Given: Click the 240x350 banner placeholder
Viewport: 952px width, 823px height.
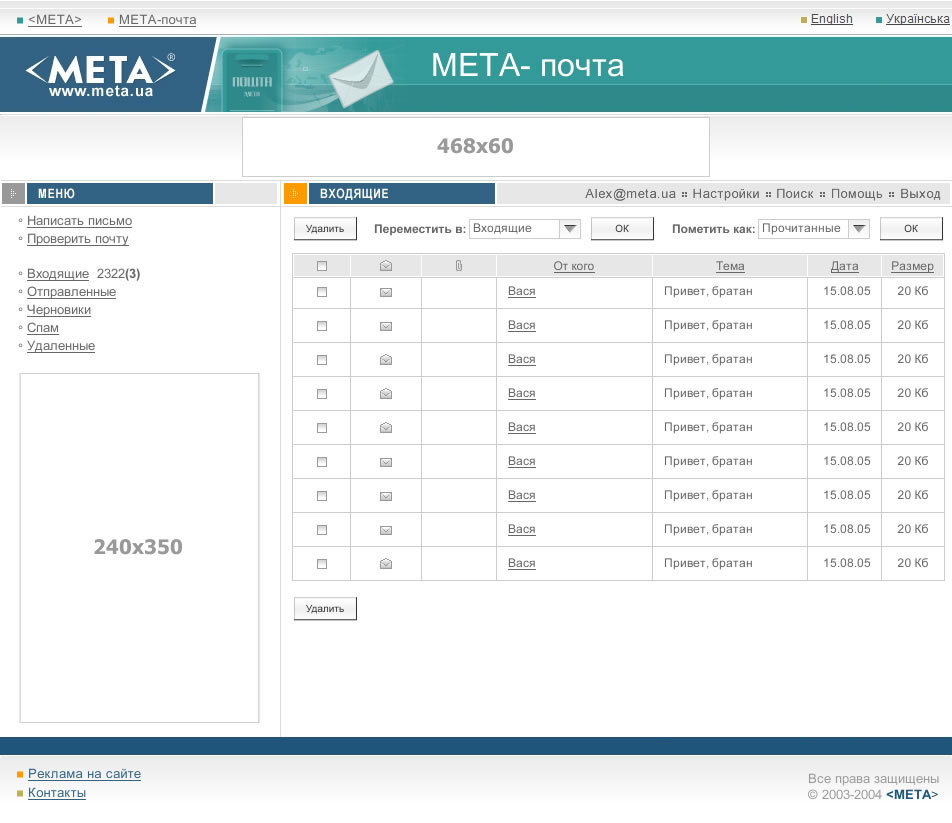Looking at the screenshot, I should (x=139, y=547).
